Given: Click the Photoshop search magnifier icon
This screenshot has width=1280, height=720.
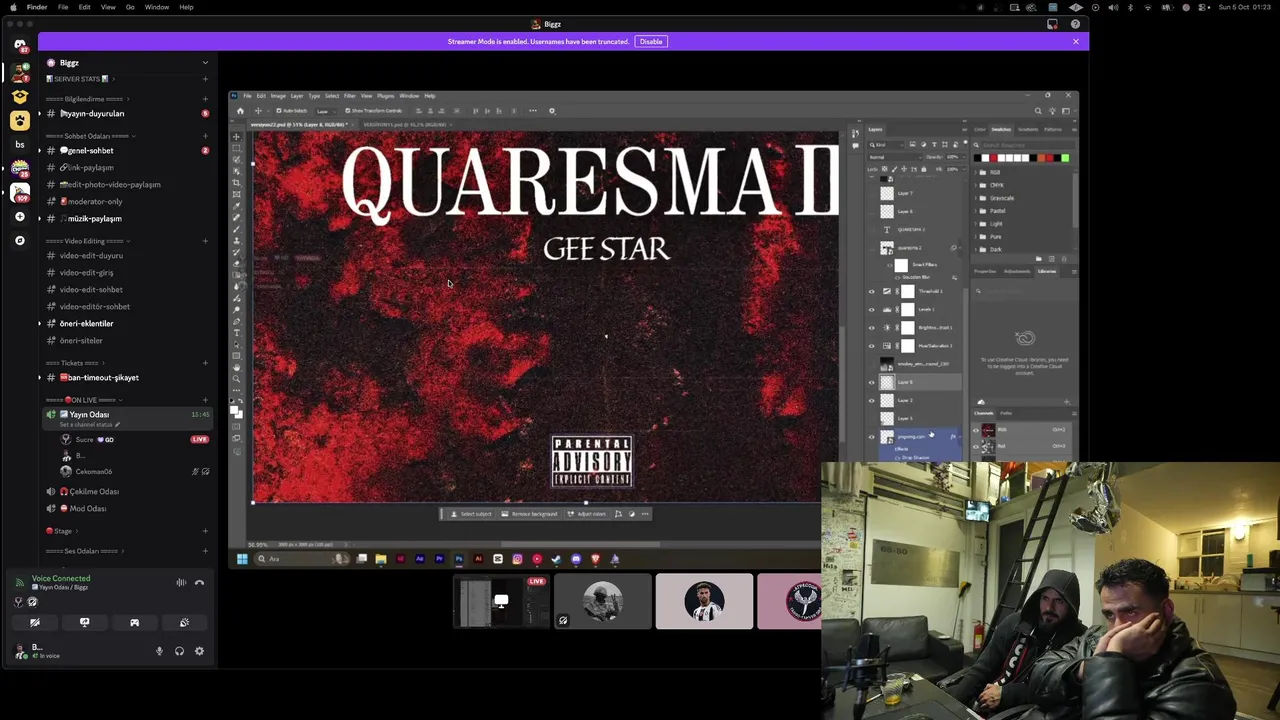Looking at the screenshot, I should [x=1038, y=111].
